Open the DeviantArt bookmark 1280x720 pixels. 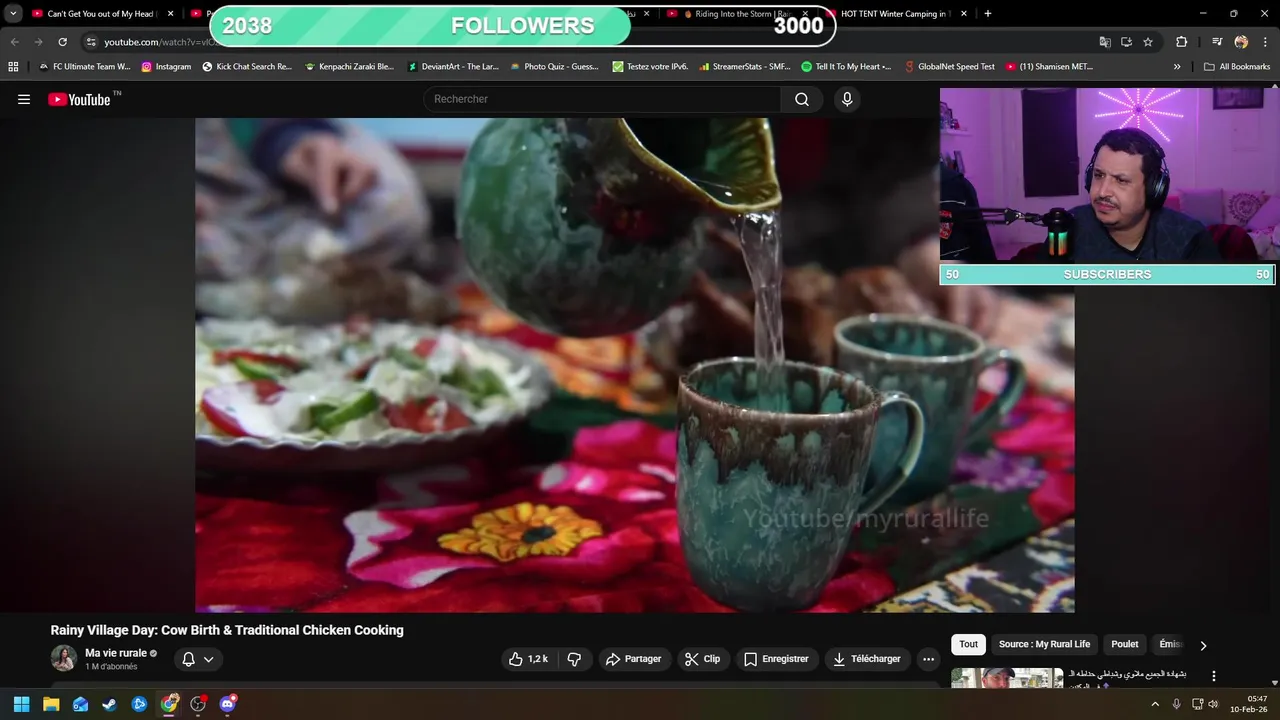point(453,67)
